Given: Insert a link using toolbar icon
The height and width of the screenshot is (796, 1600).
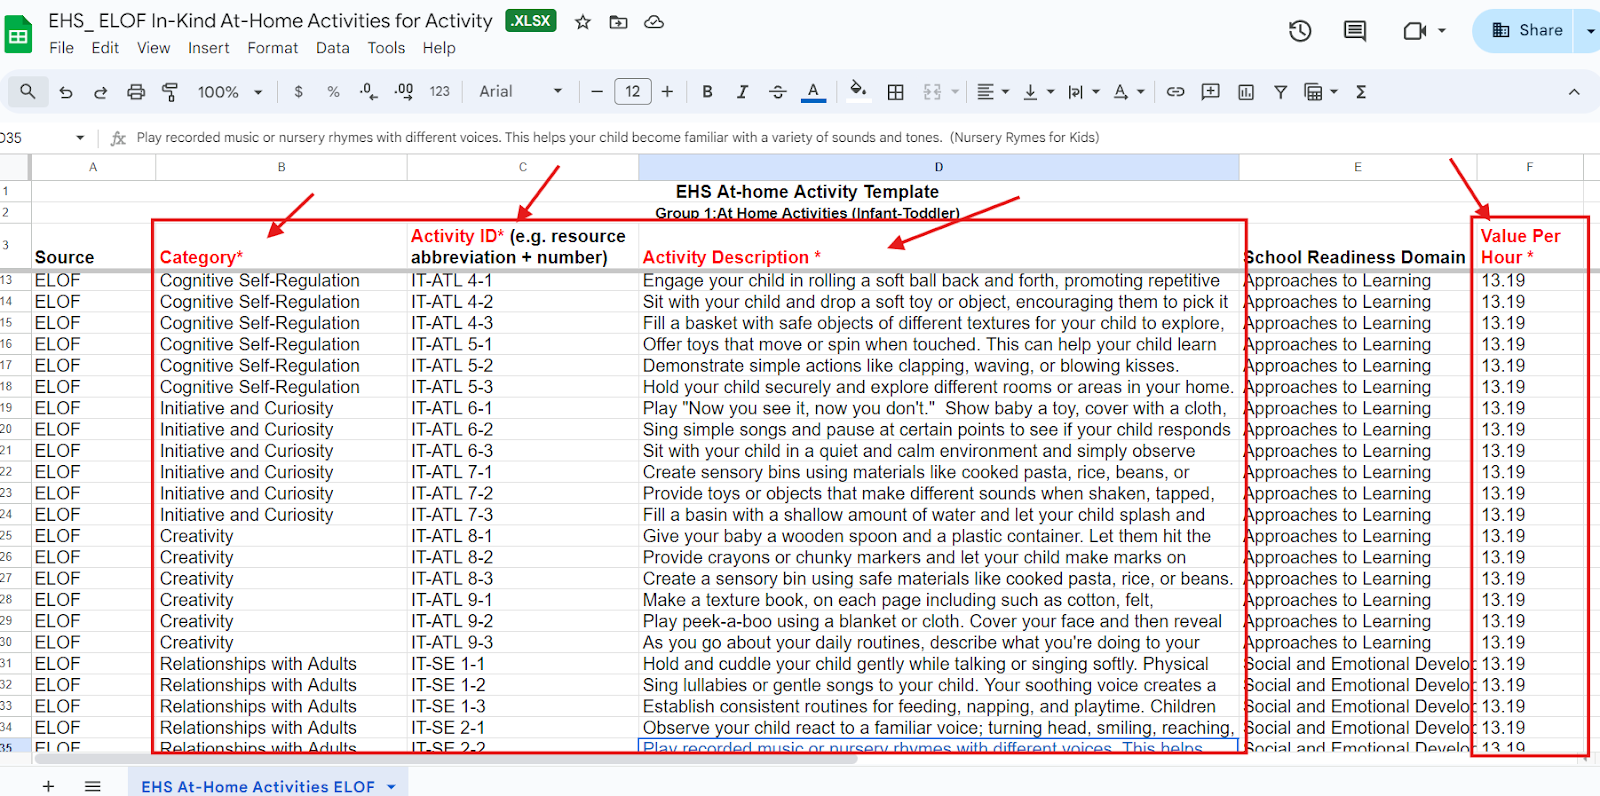Looking at the screenshot, I should point(1175,92).
